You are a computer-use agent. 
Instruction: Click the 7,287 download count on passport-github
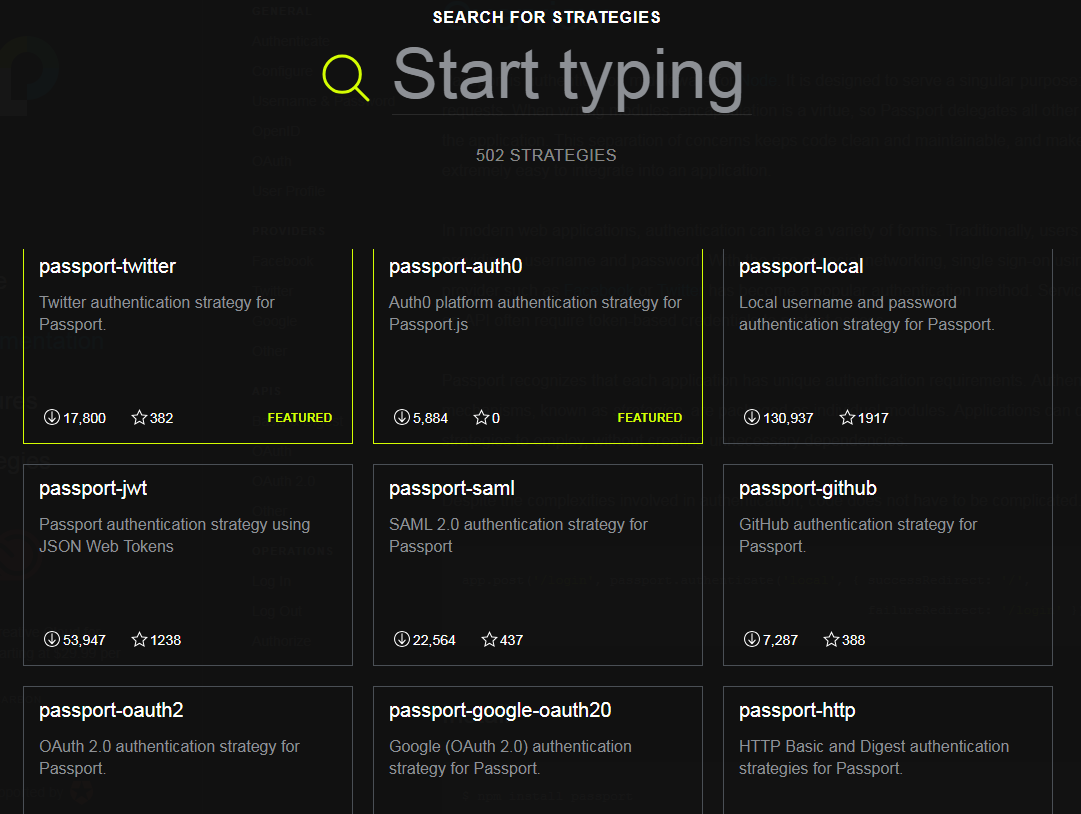(x=780, y=640)
